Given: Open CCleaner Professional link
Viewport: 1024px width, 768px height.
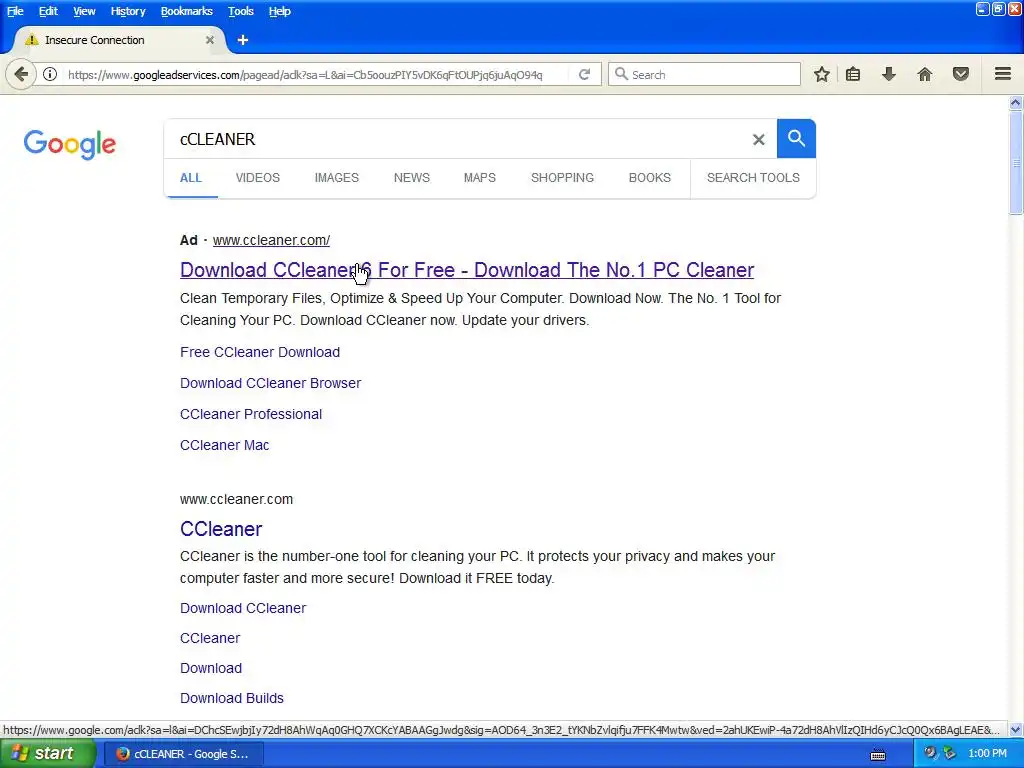Looking at the screenshot, I should [251, 414].
